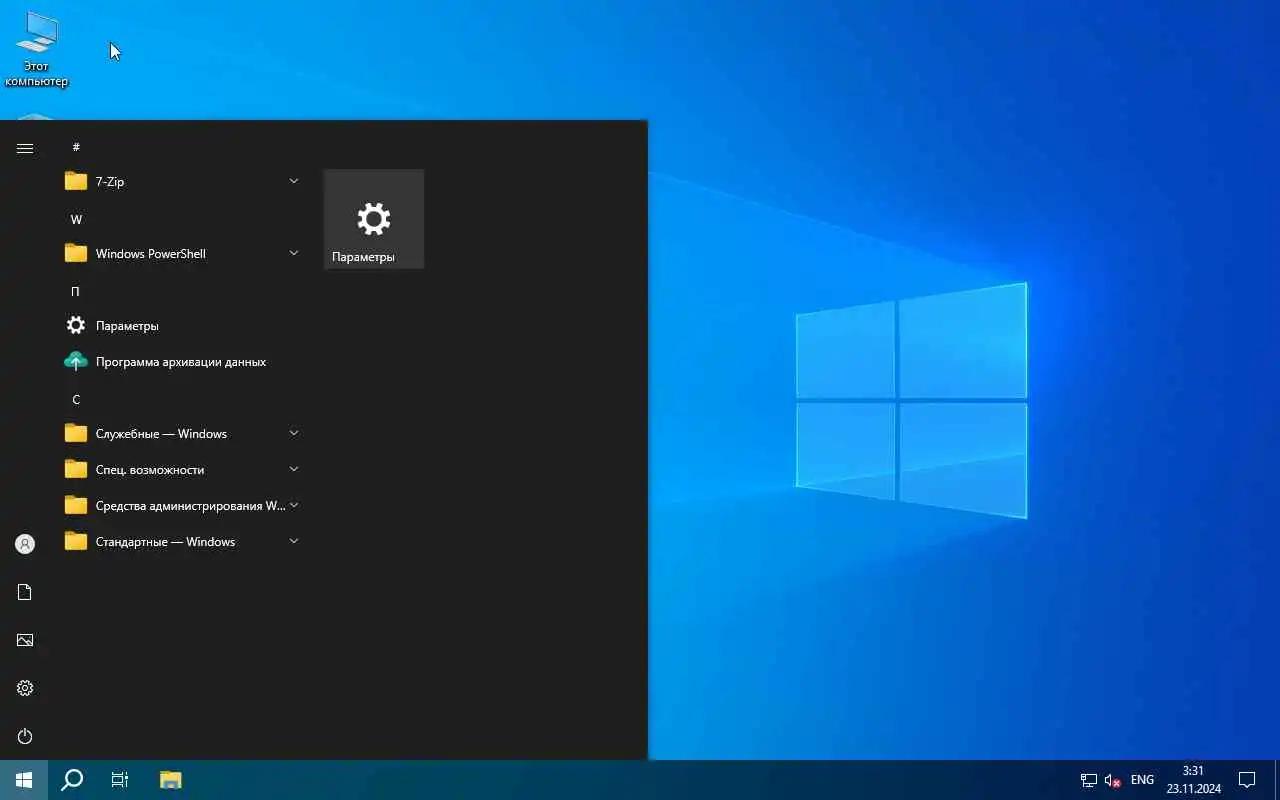Expand the Средства администрирования chevron
This screenshot has height=800, width=1280.
click(294, 505)
